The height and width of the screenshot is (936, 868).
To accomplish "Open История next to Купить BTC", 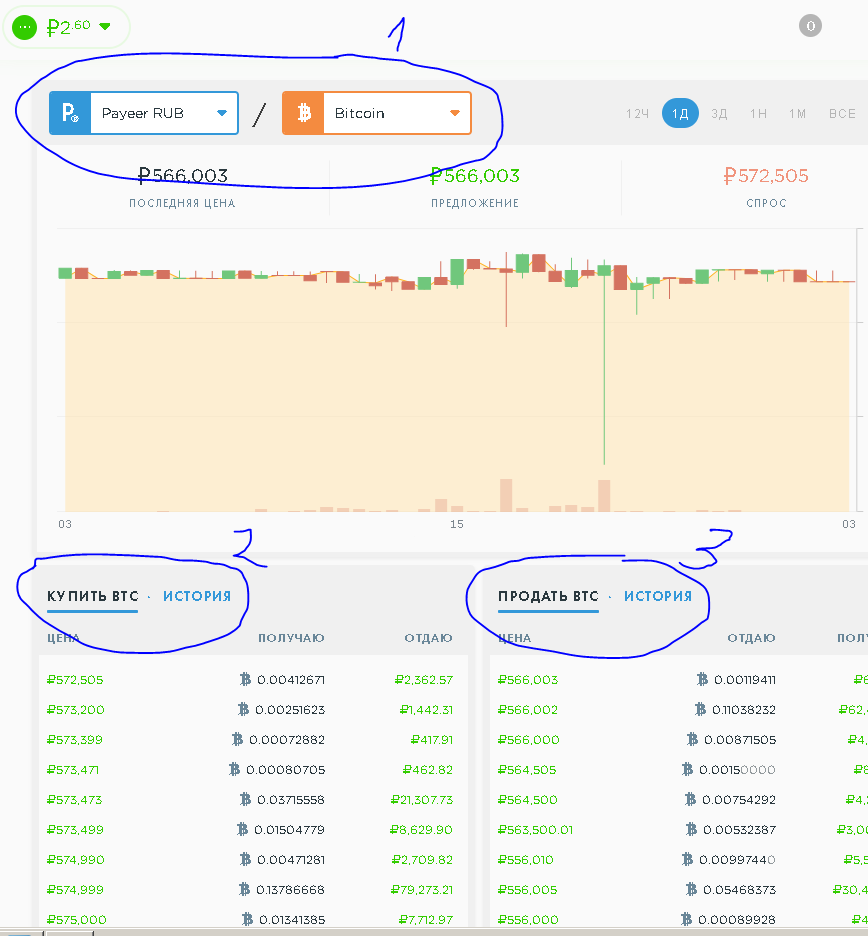I will pos(197,596).
